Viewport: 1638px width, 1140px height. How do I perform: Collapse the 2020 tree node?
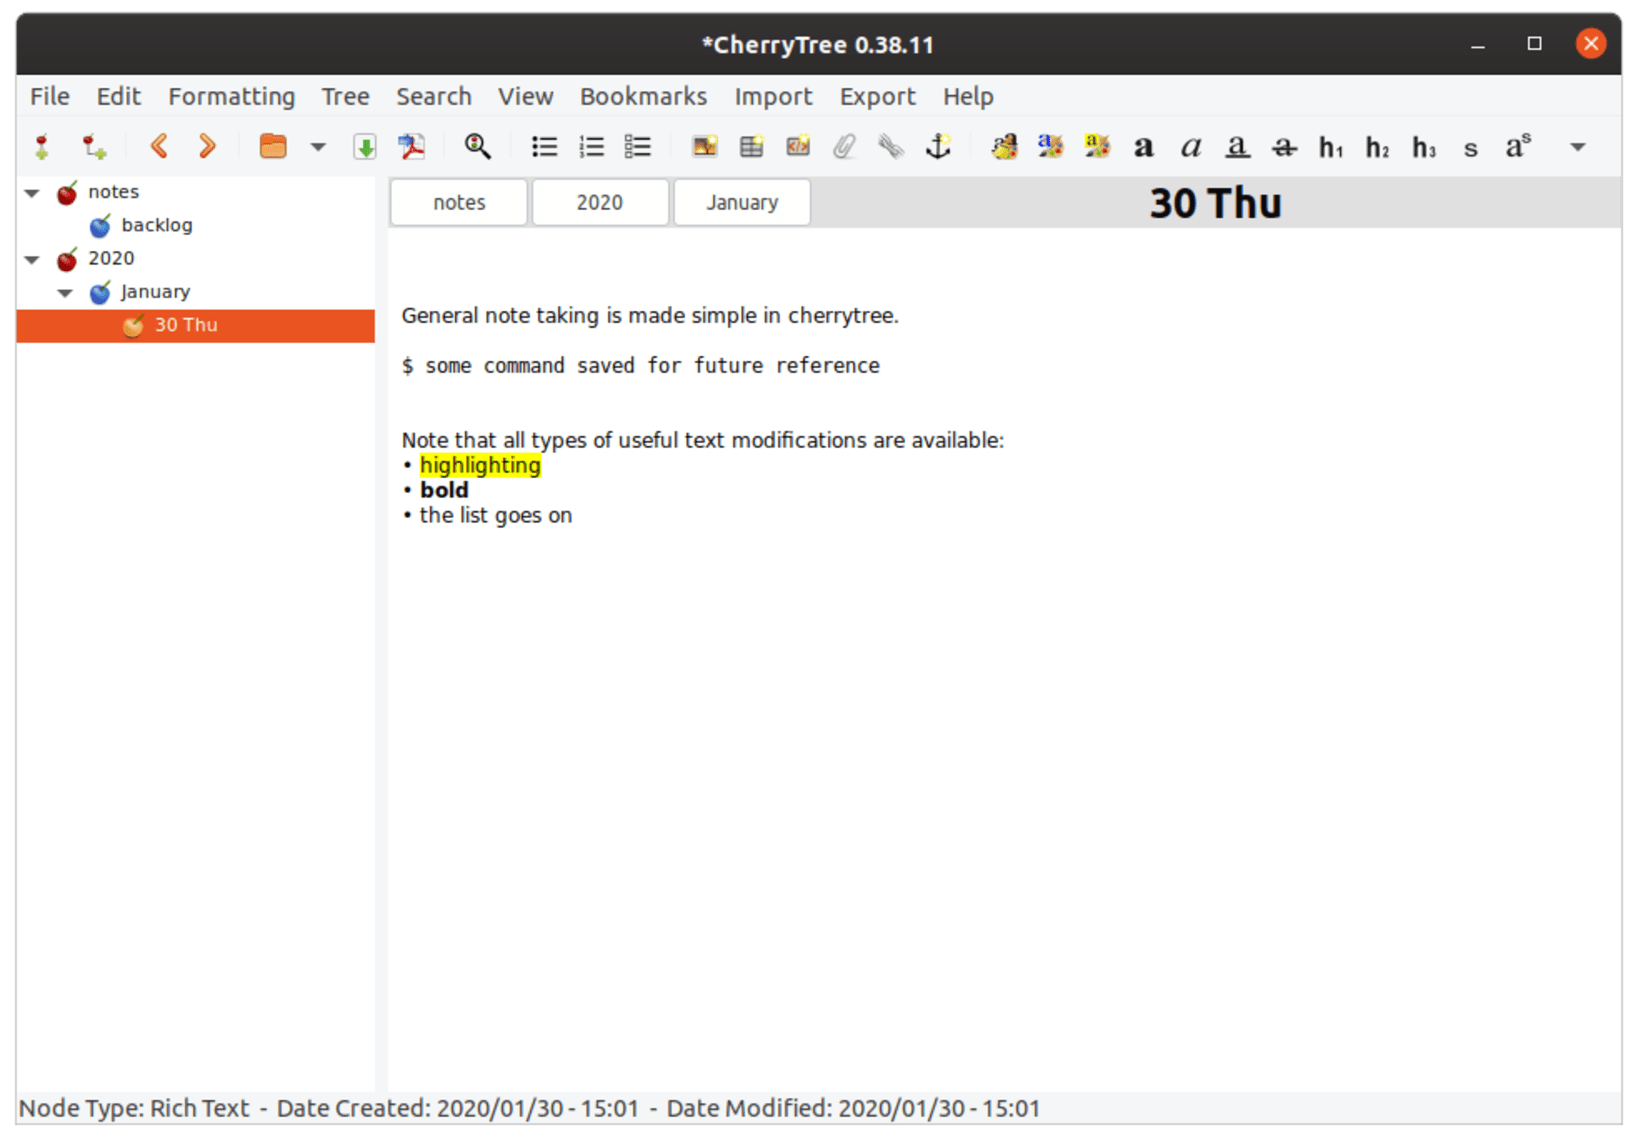coord(33,260)
